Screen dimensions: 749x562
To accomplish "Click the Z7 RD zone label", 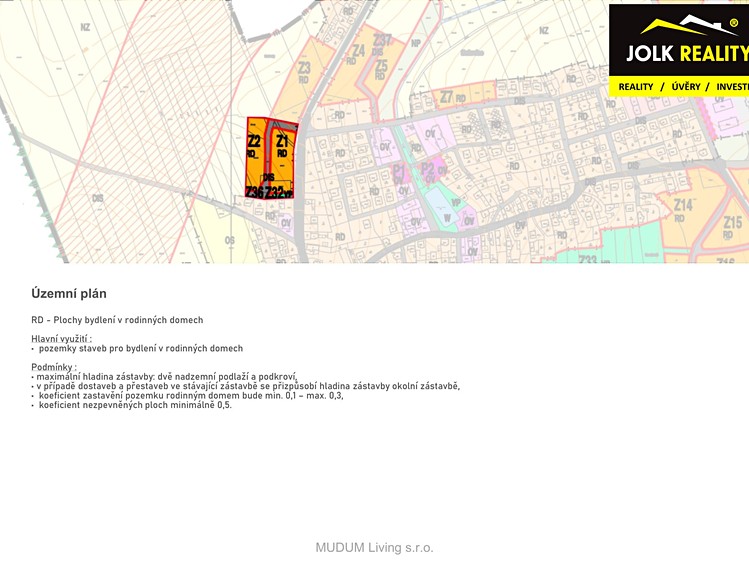I will (452, 97).
